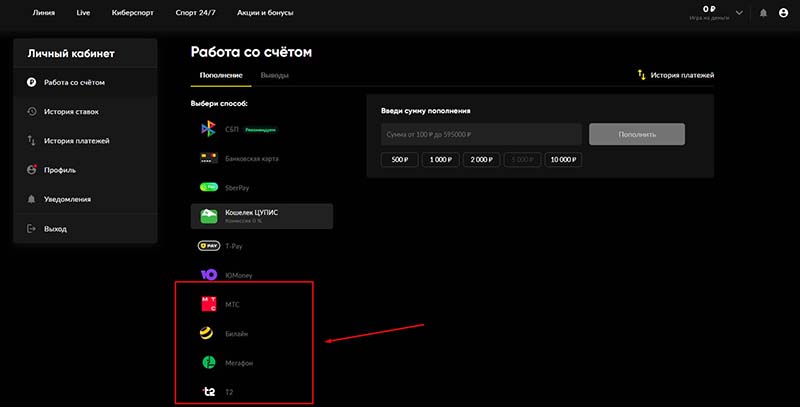Click the T2 logo icon
800x407 pixels.
click(209, 392)
